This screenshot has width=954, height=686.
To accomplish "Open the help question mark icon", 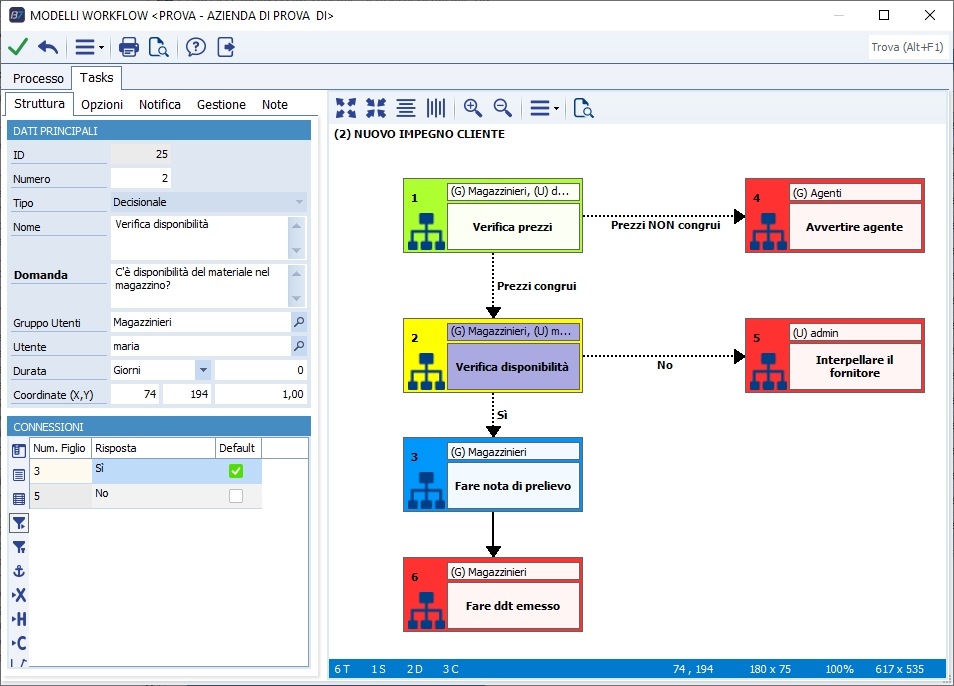I will coord(196,47).
